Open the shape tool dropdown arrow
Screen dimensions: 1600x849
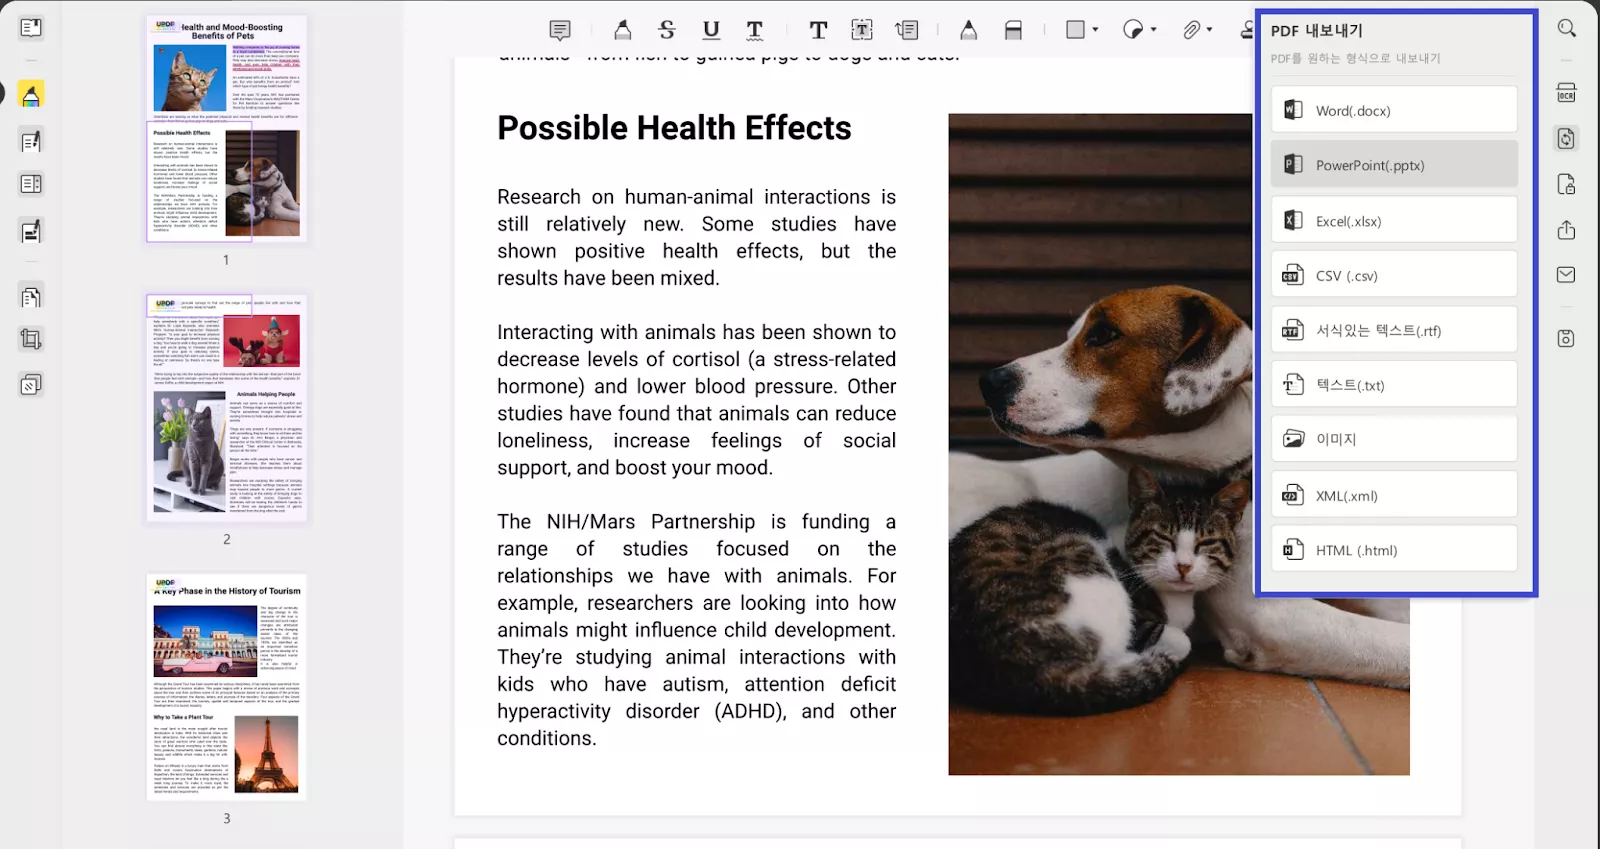(1096, 30)
